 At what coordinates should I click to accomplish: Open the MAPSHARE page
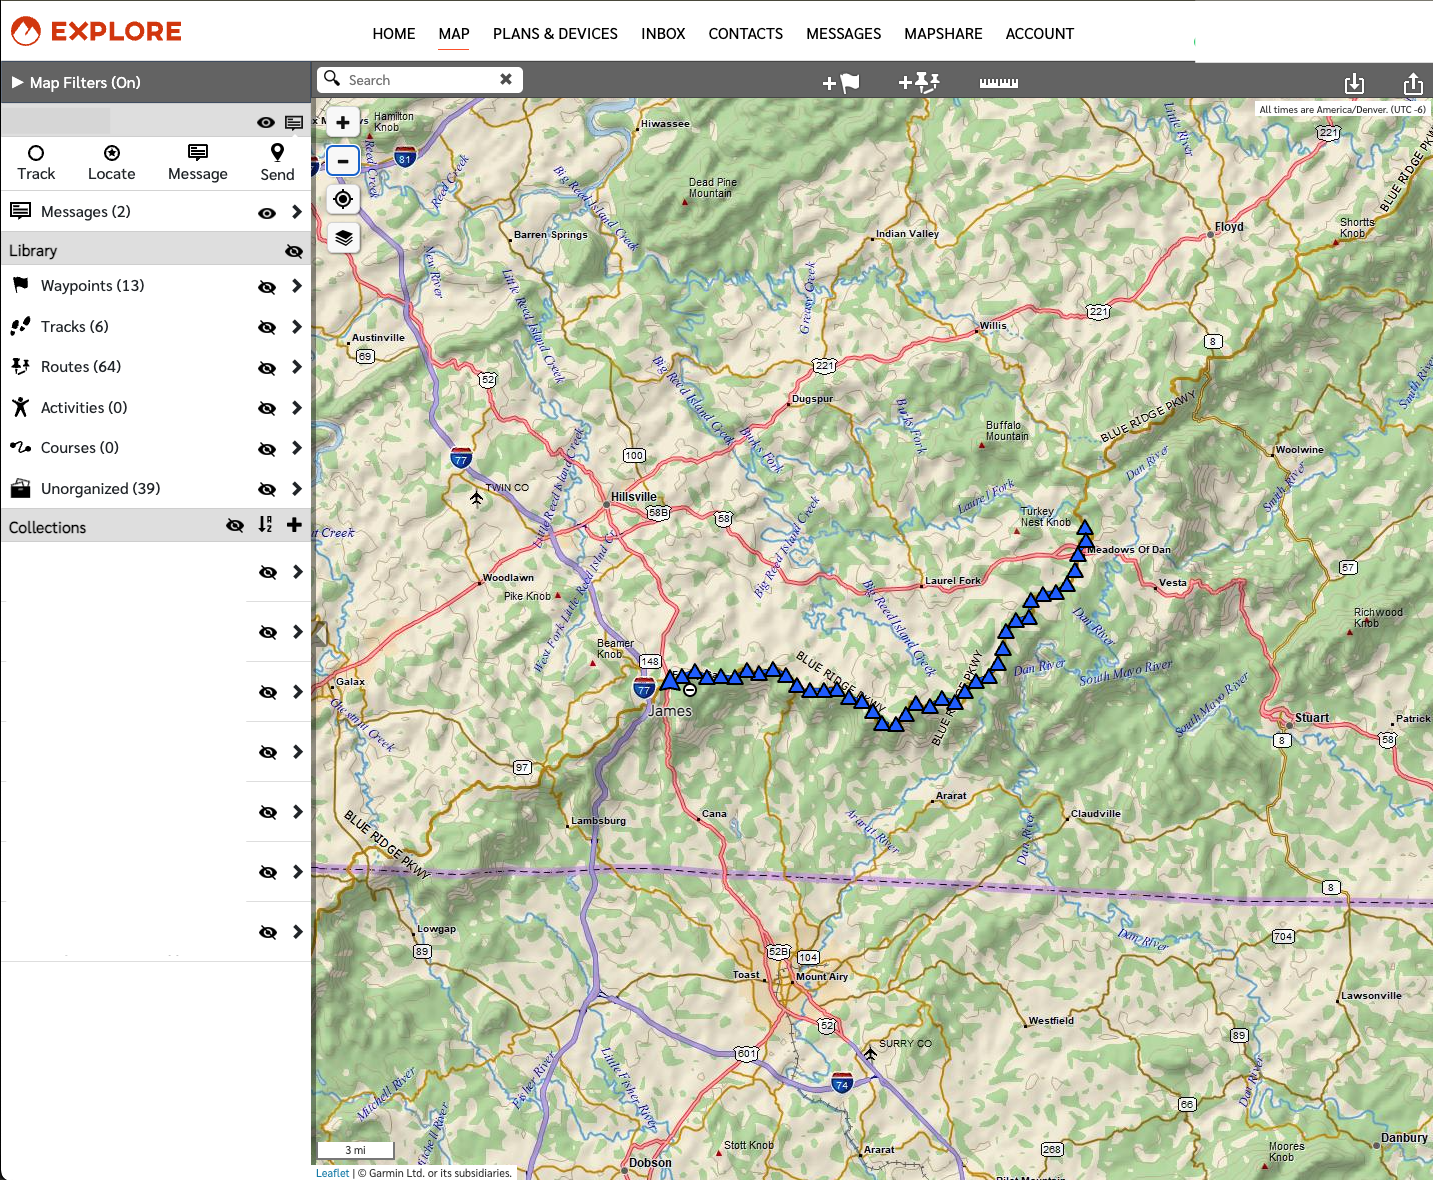[x=942, y=33]
